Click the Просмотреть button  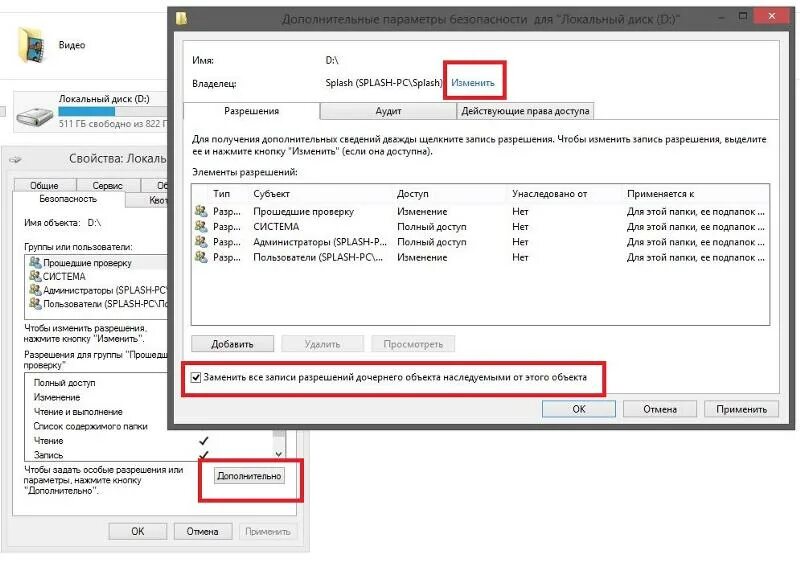coord(413,344)
